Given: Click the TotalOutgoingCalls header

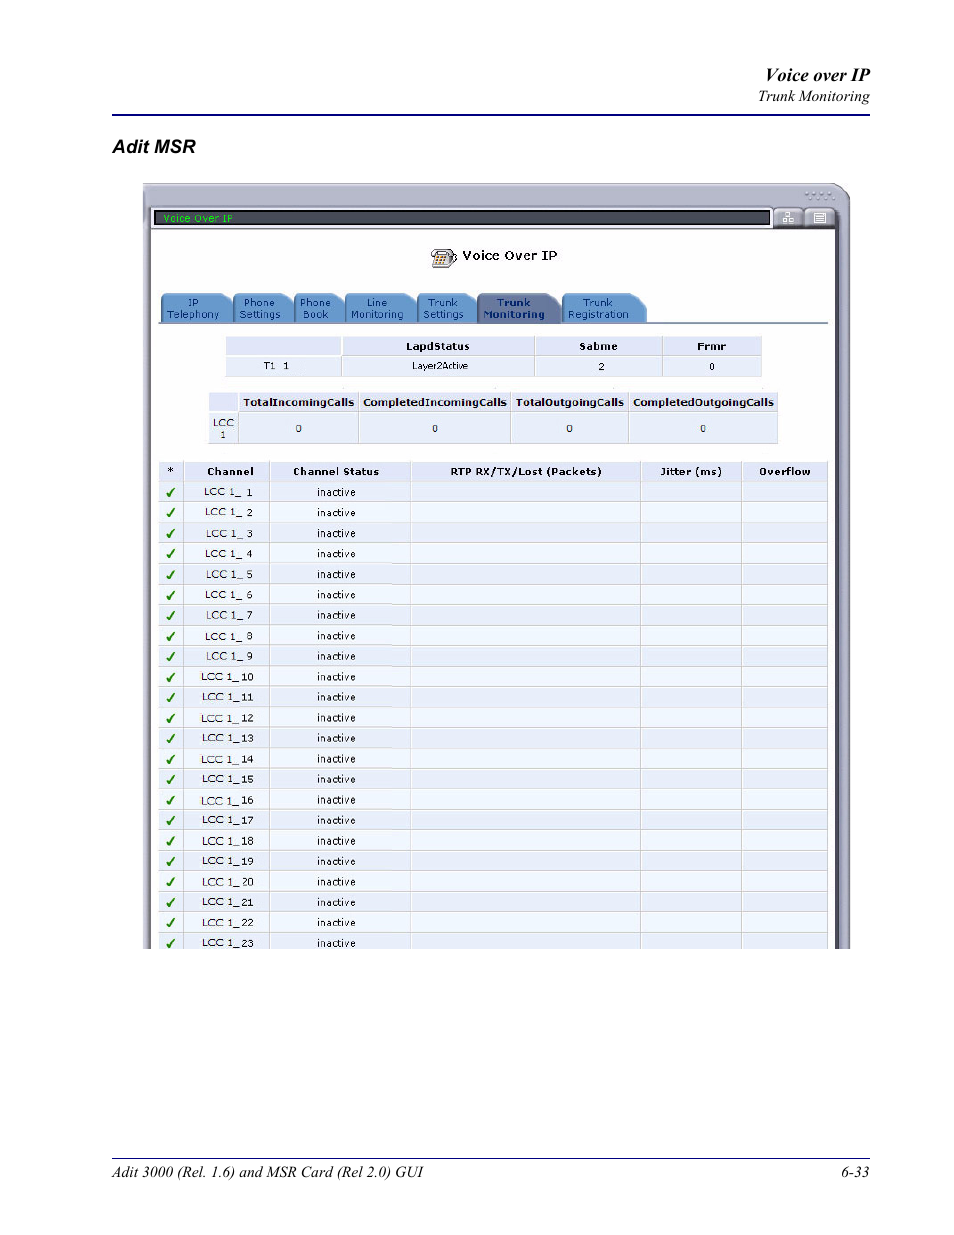Looking at the screenshot, I should (x=570, y=402).
